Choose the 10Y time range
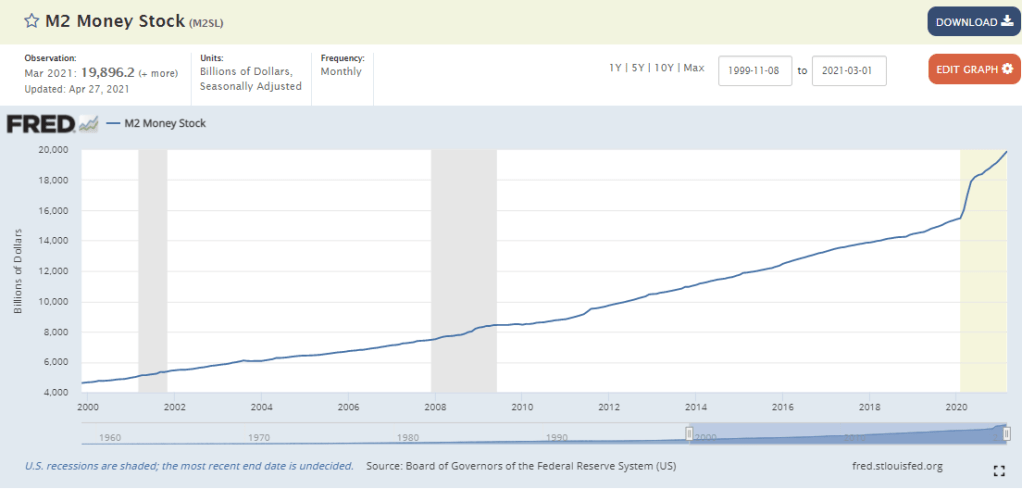 (664, 68)
